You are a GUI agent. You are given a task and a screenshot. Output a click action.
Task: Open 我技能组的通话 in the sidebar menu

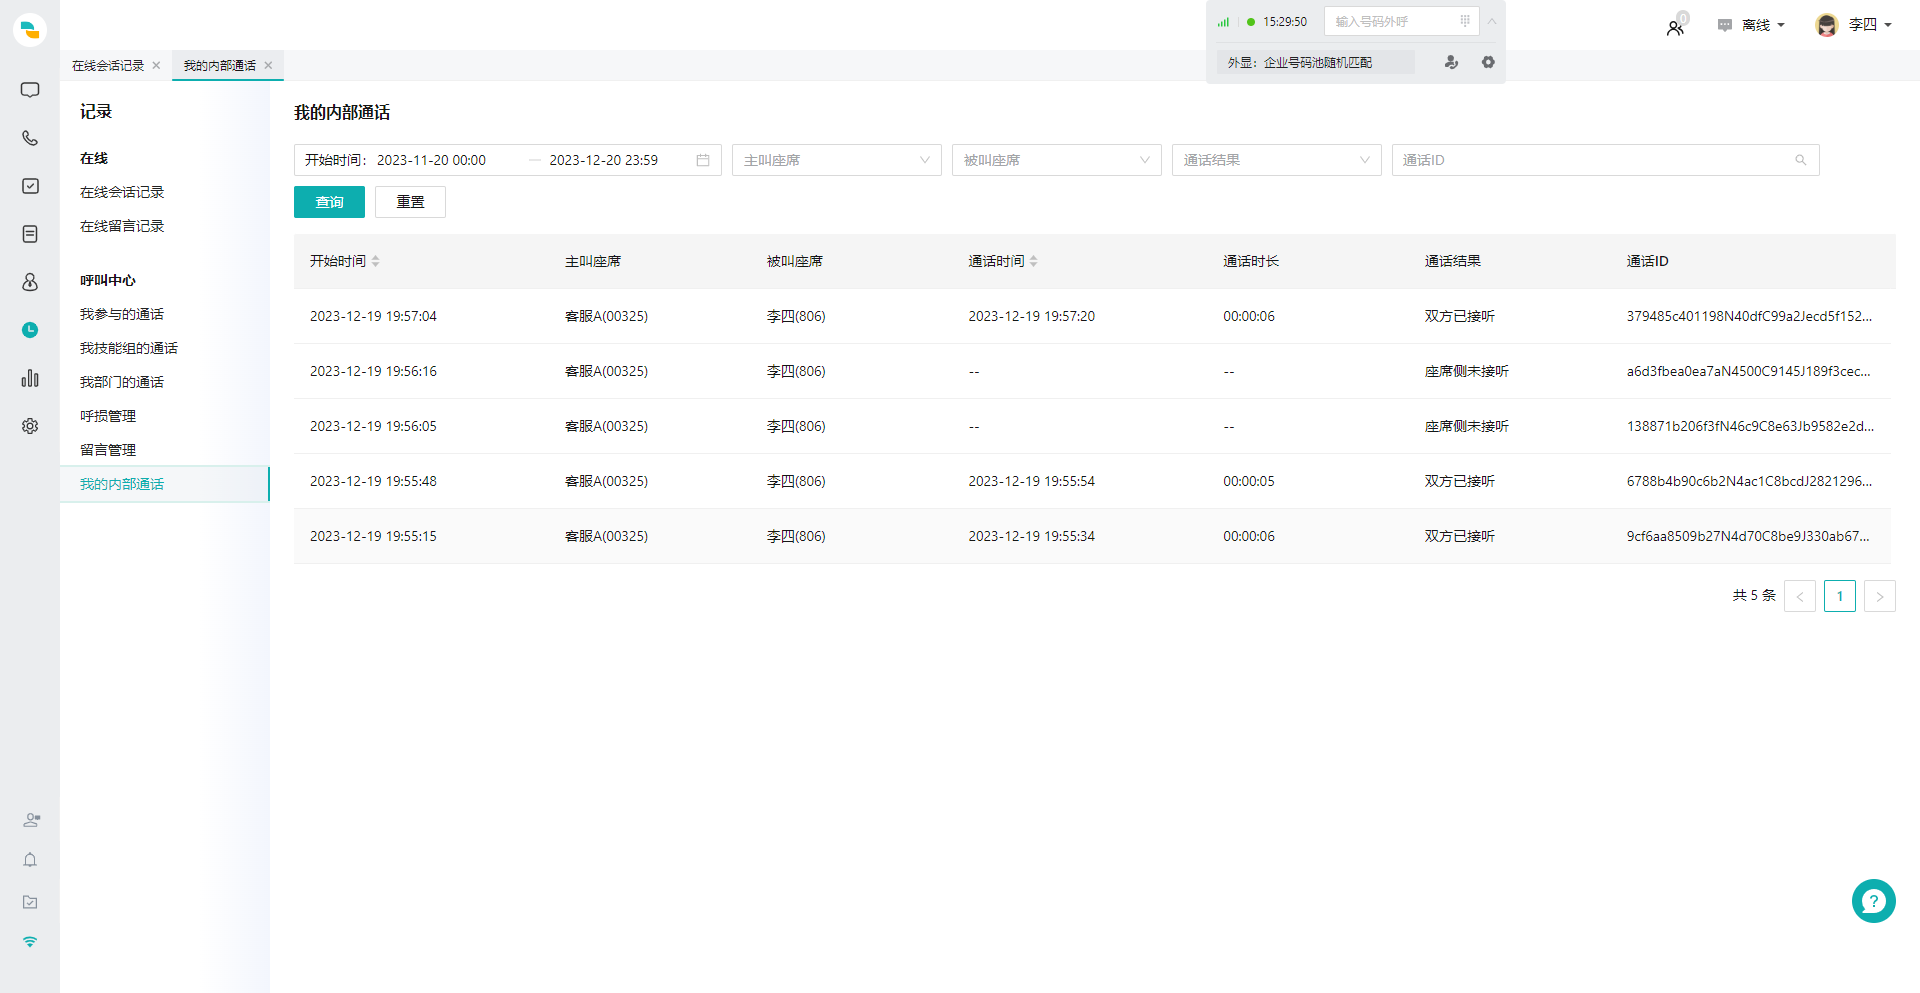(129, 348)
